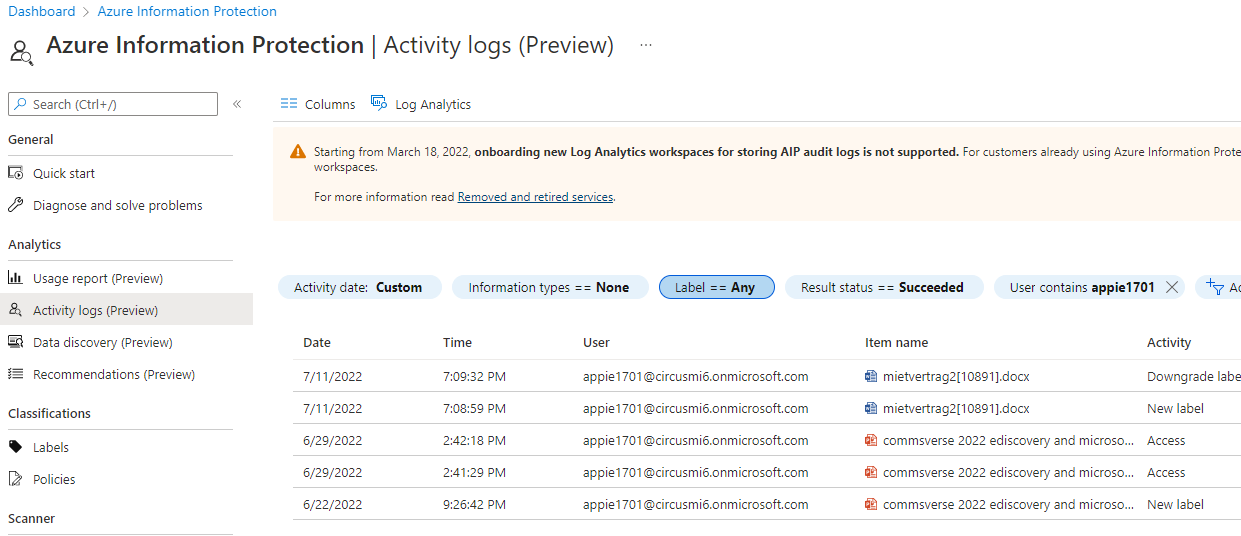
Task: Open the more options ellipsis beside title
Action: (646, 45)
